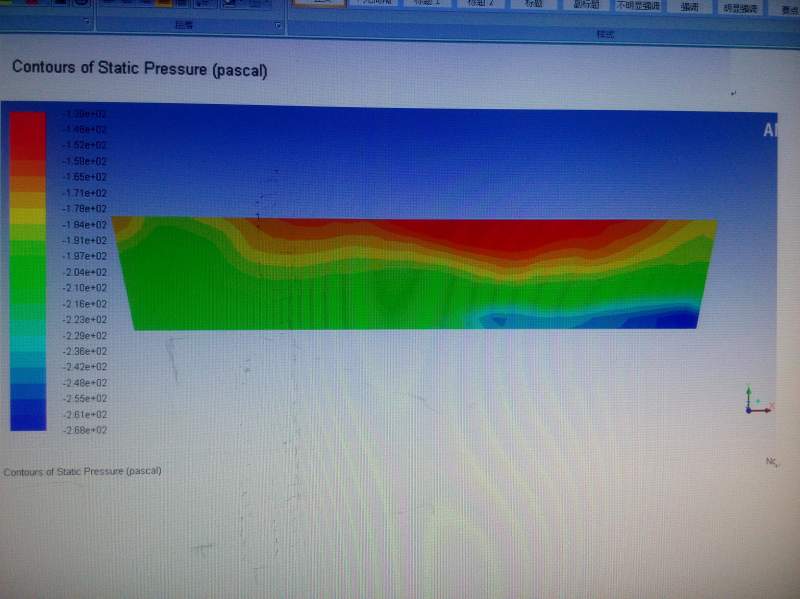Select legend value -1.84e+02
The image size is (800, 599).
tap(85, 224)
